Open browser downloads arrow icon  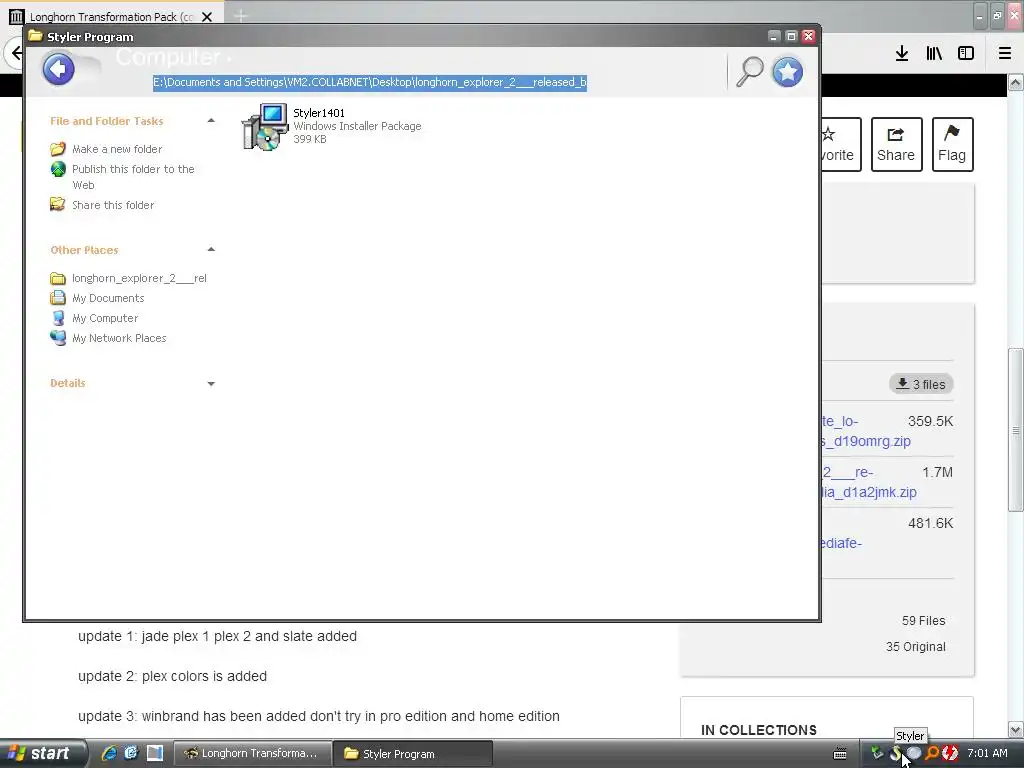[x=902, y=54]
